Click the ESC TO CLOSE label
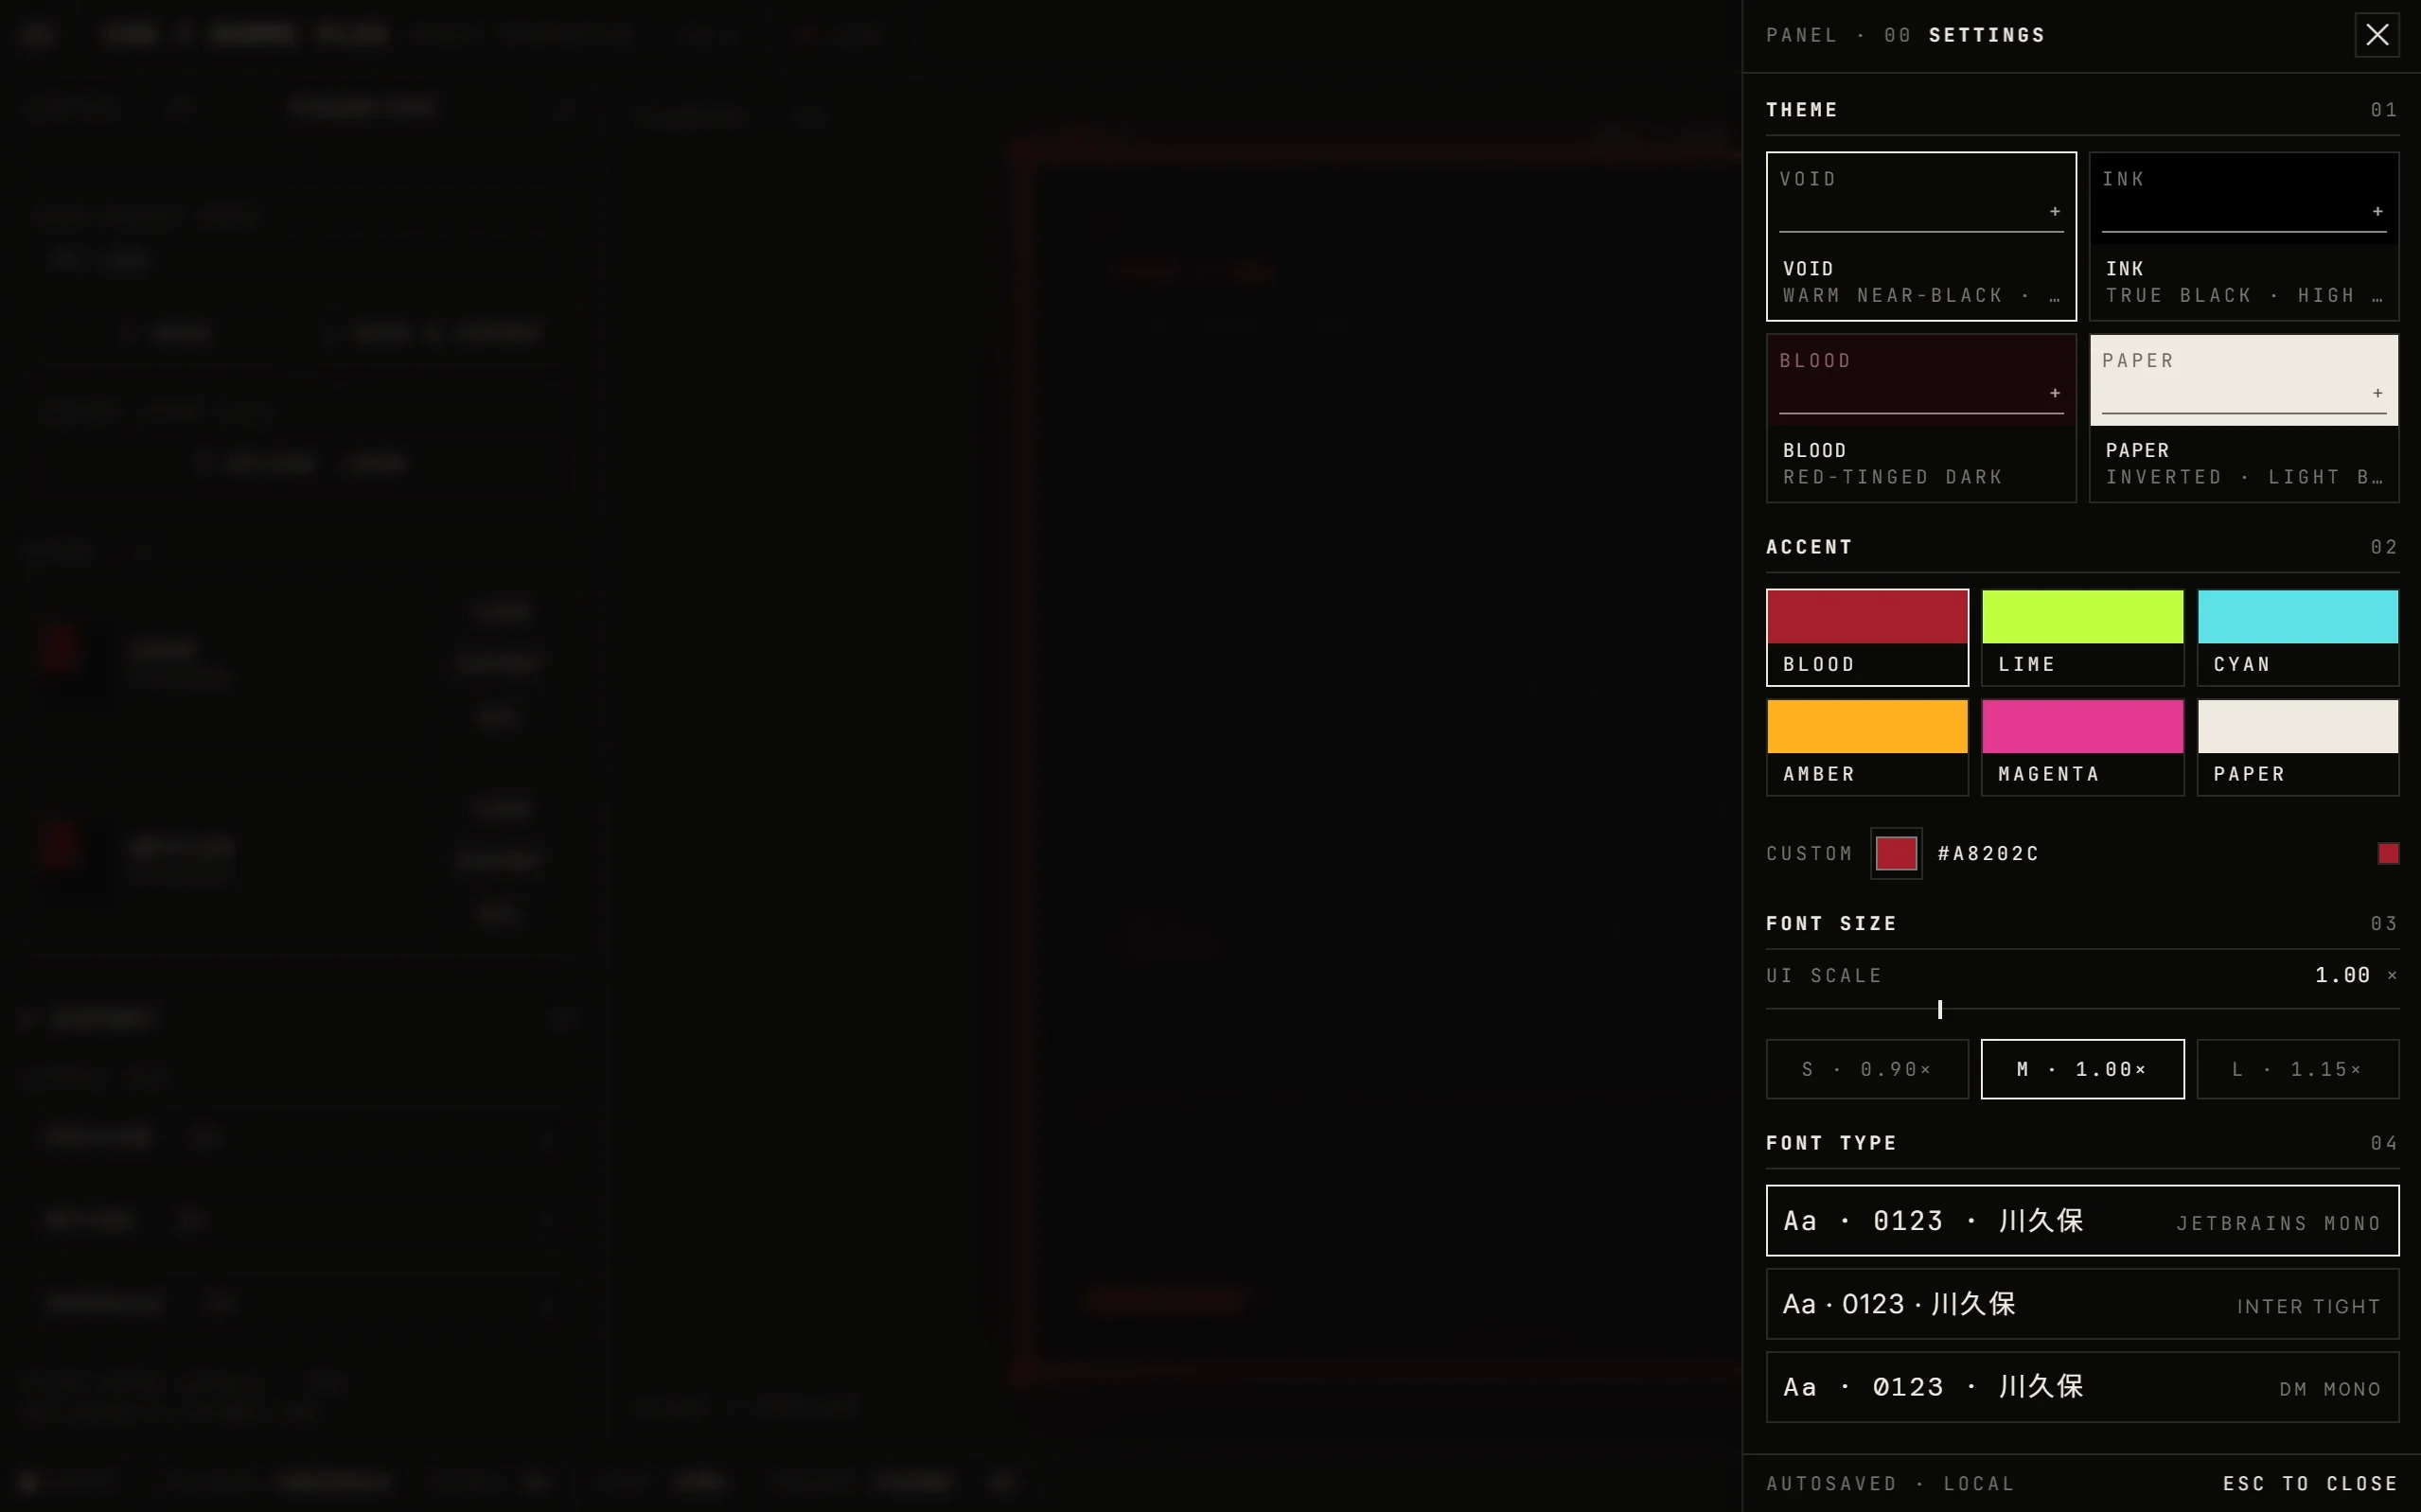 coord(2310,1484)
